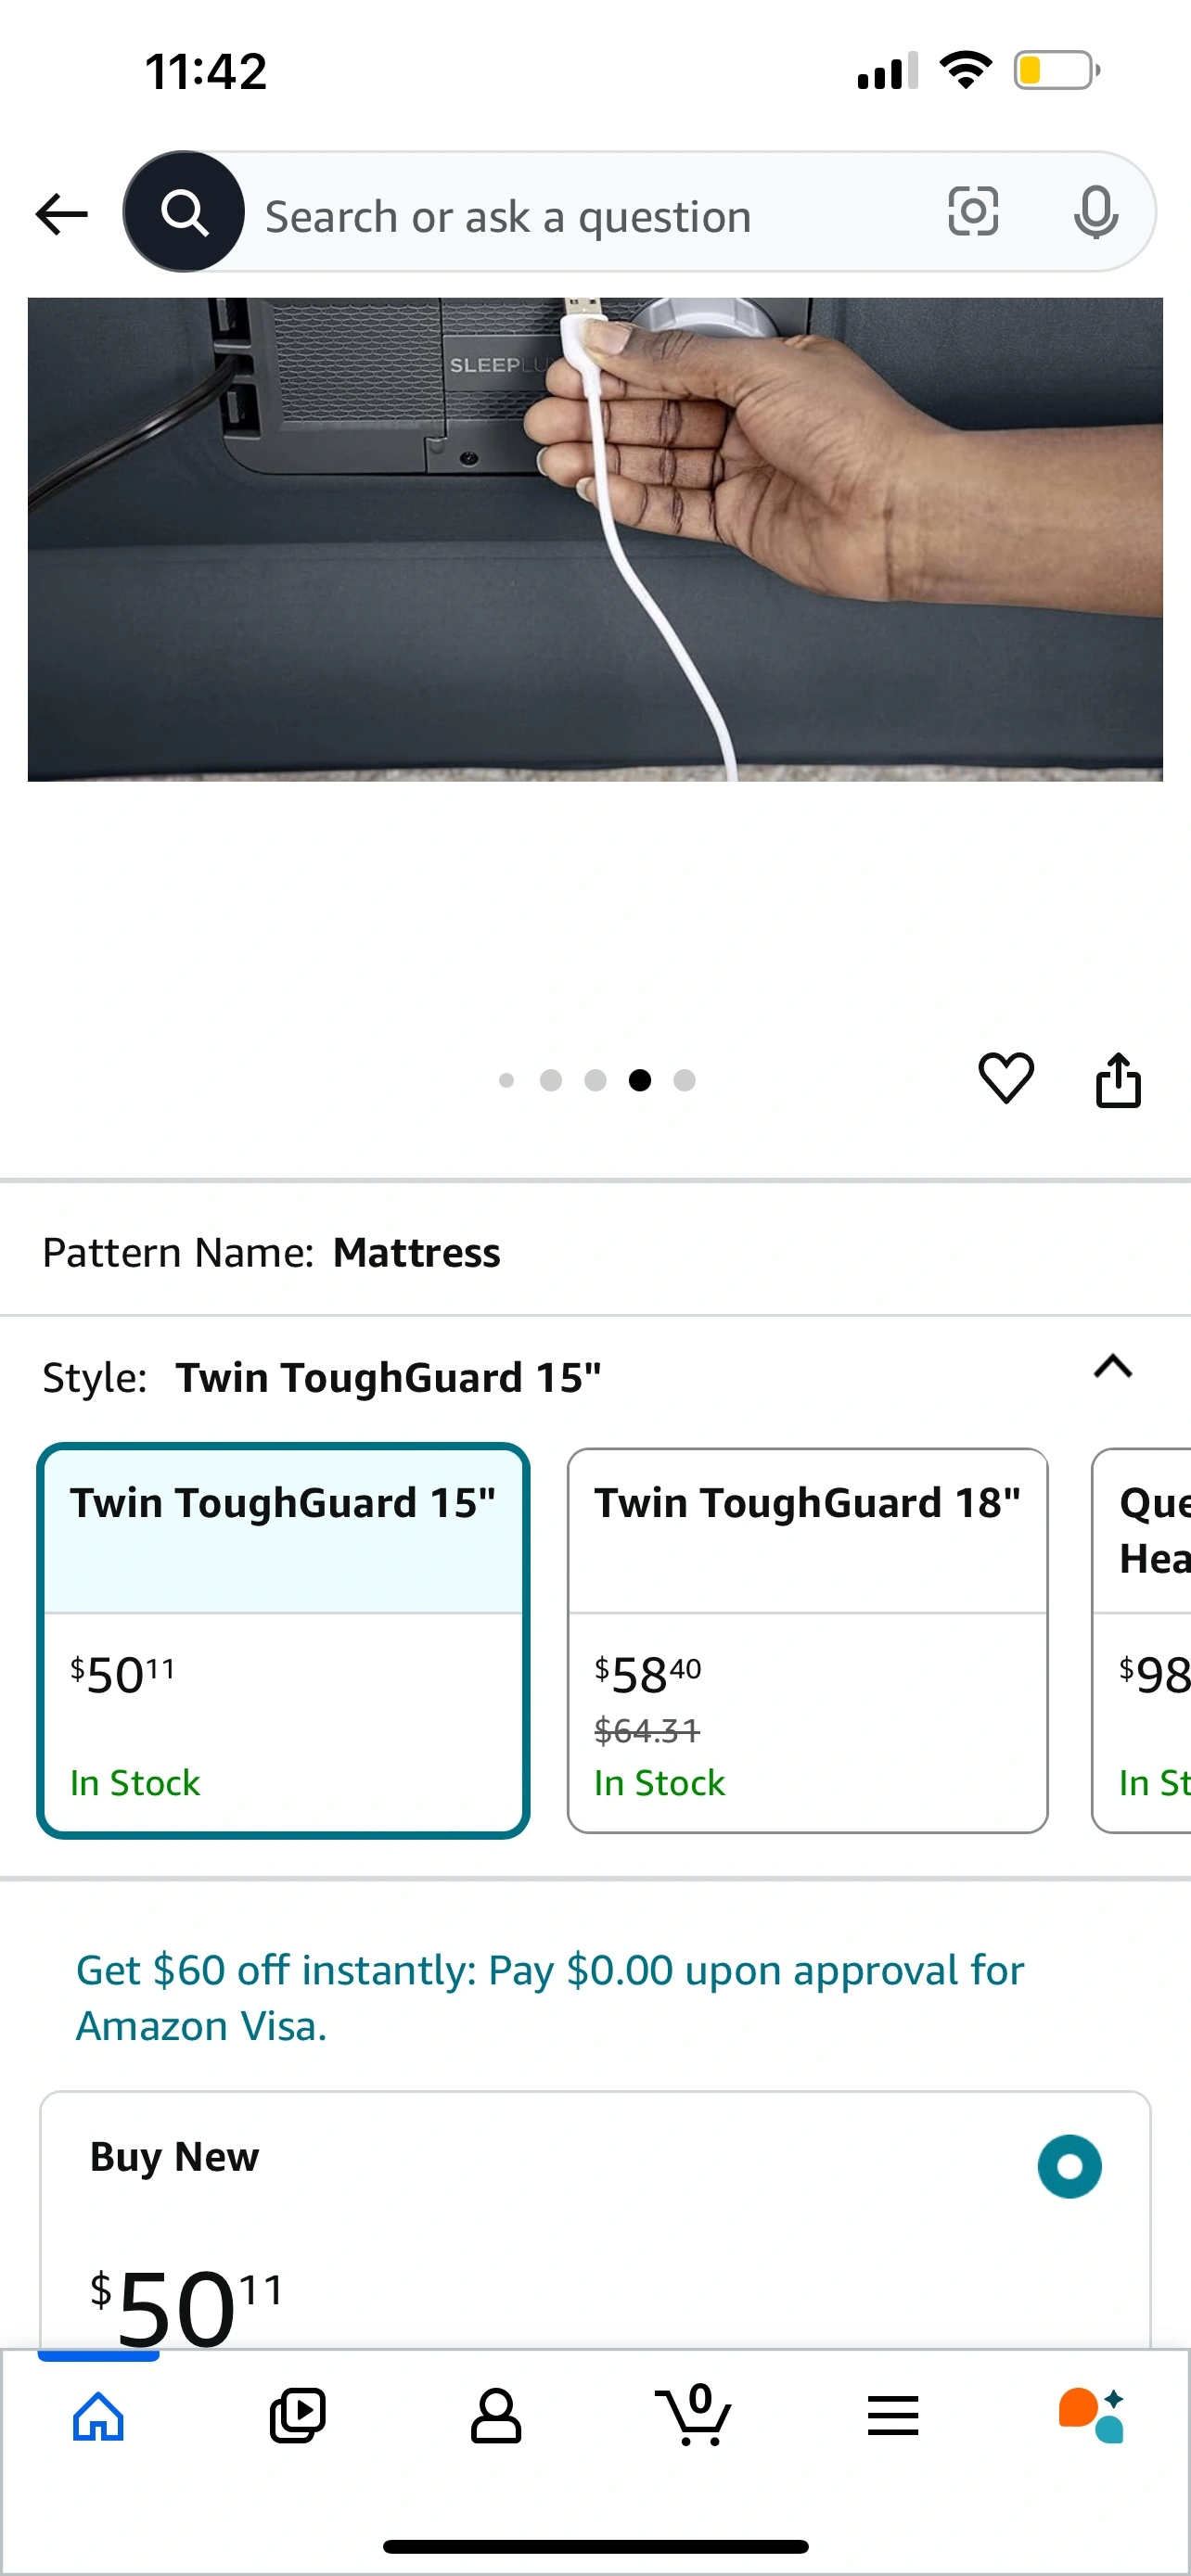Select the Buy New radio button
Viewport: 1191px width, 2576px height.
1069,2166
